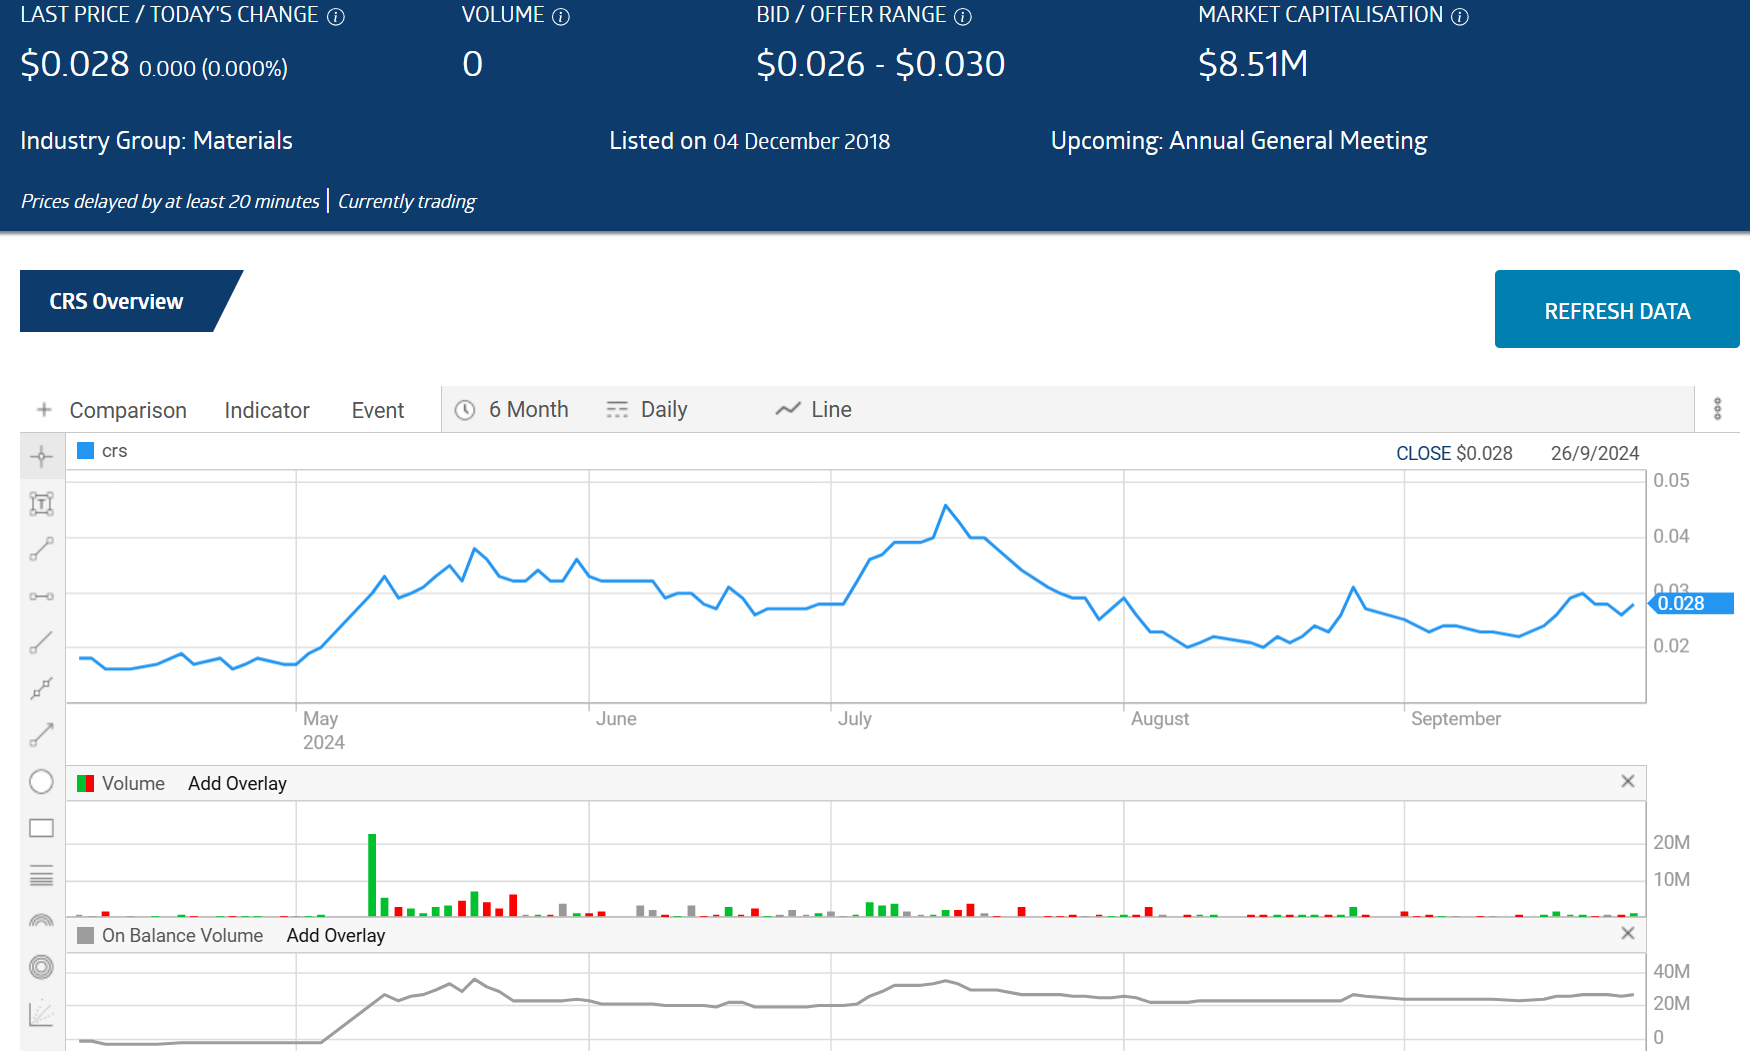Image resolution: width=1750 pixels, height=1051 pixels.
Task: Click the 20M volume axis label
Action: coord(1671,842)
